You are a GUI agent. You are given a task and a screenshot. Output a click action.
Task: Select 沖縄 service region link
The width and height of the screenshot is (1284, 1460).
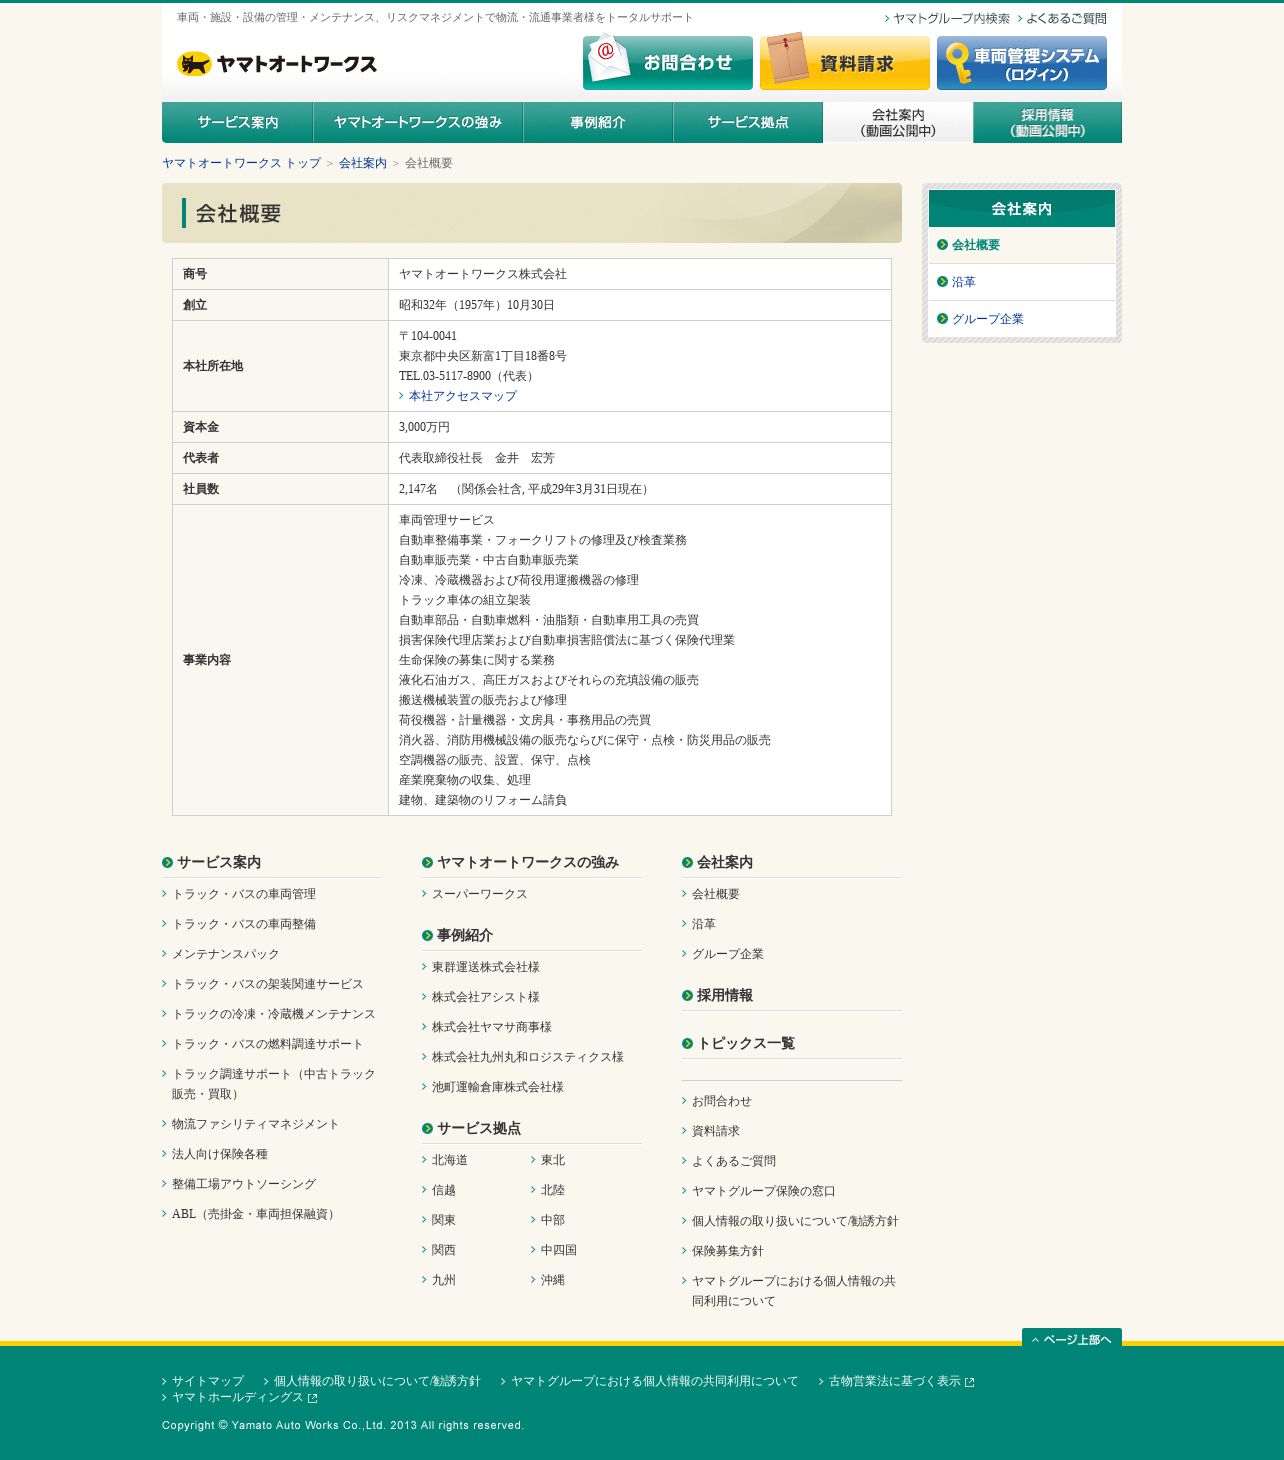[x=553, y=1280]
